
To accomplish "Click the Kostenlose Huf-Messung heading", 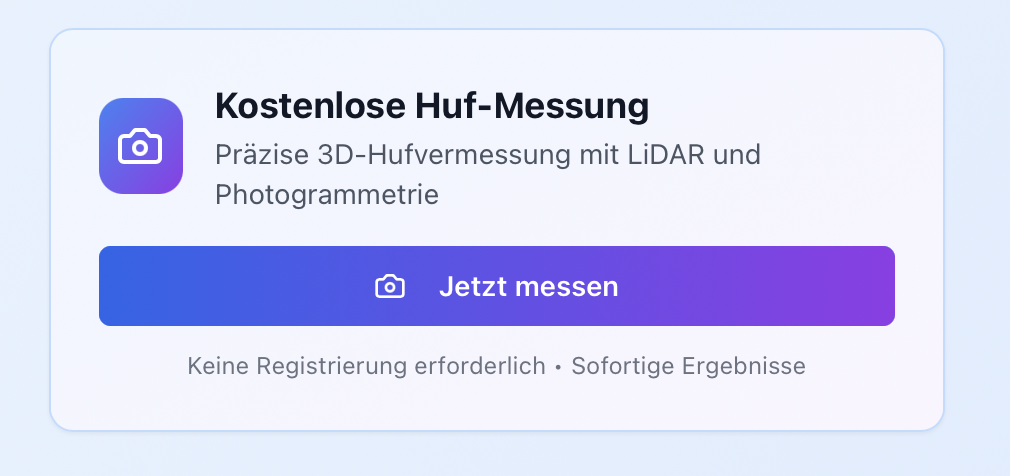I will [x=432, y=105].
